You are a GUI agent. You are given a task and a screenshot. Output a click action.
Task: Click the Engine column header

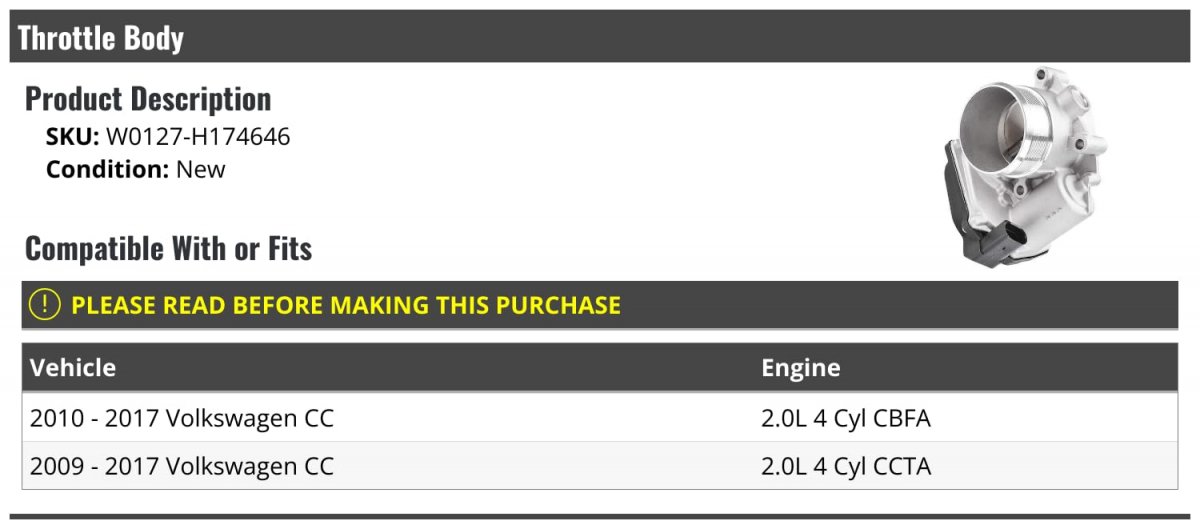tap(801, 368)
